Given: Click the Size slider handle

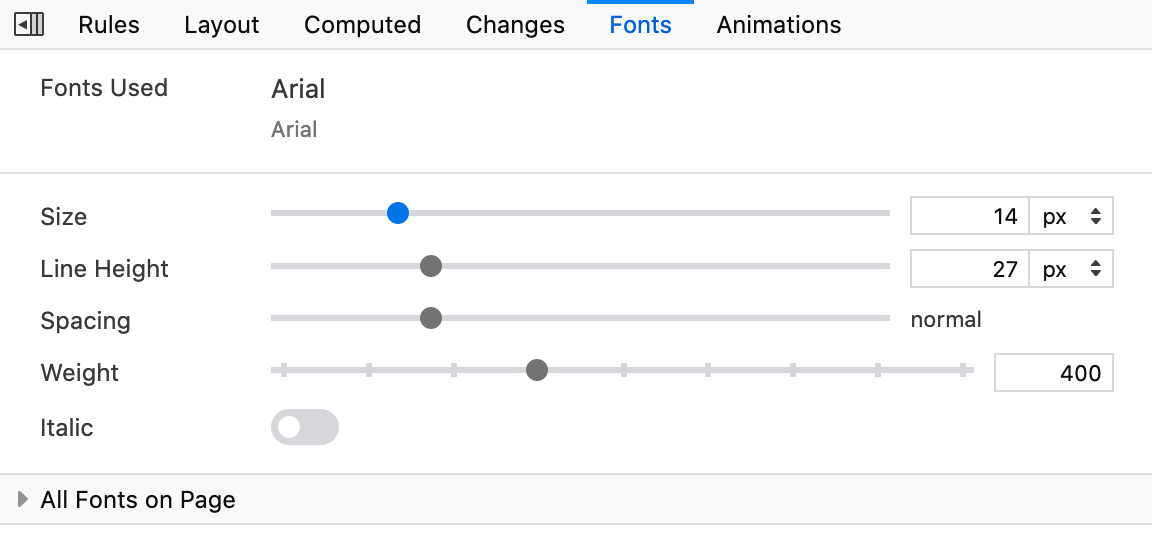Looking at the screenshot, I should tap(398, 213).
